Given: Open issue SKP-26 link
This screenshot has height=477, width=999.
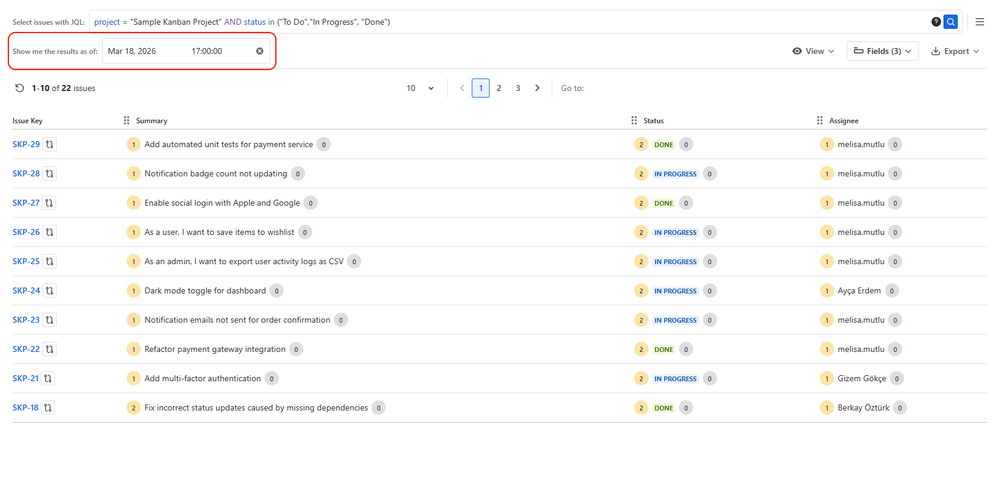Looking at the screenshot, I should [x=26, y=232].
